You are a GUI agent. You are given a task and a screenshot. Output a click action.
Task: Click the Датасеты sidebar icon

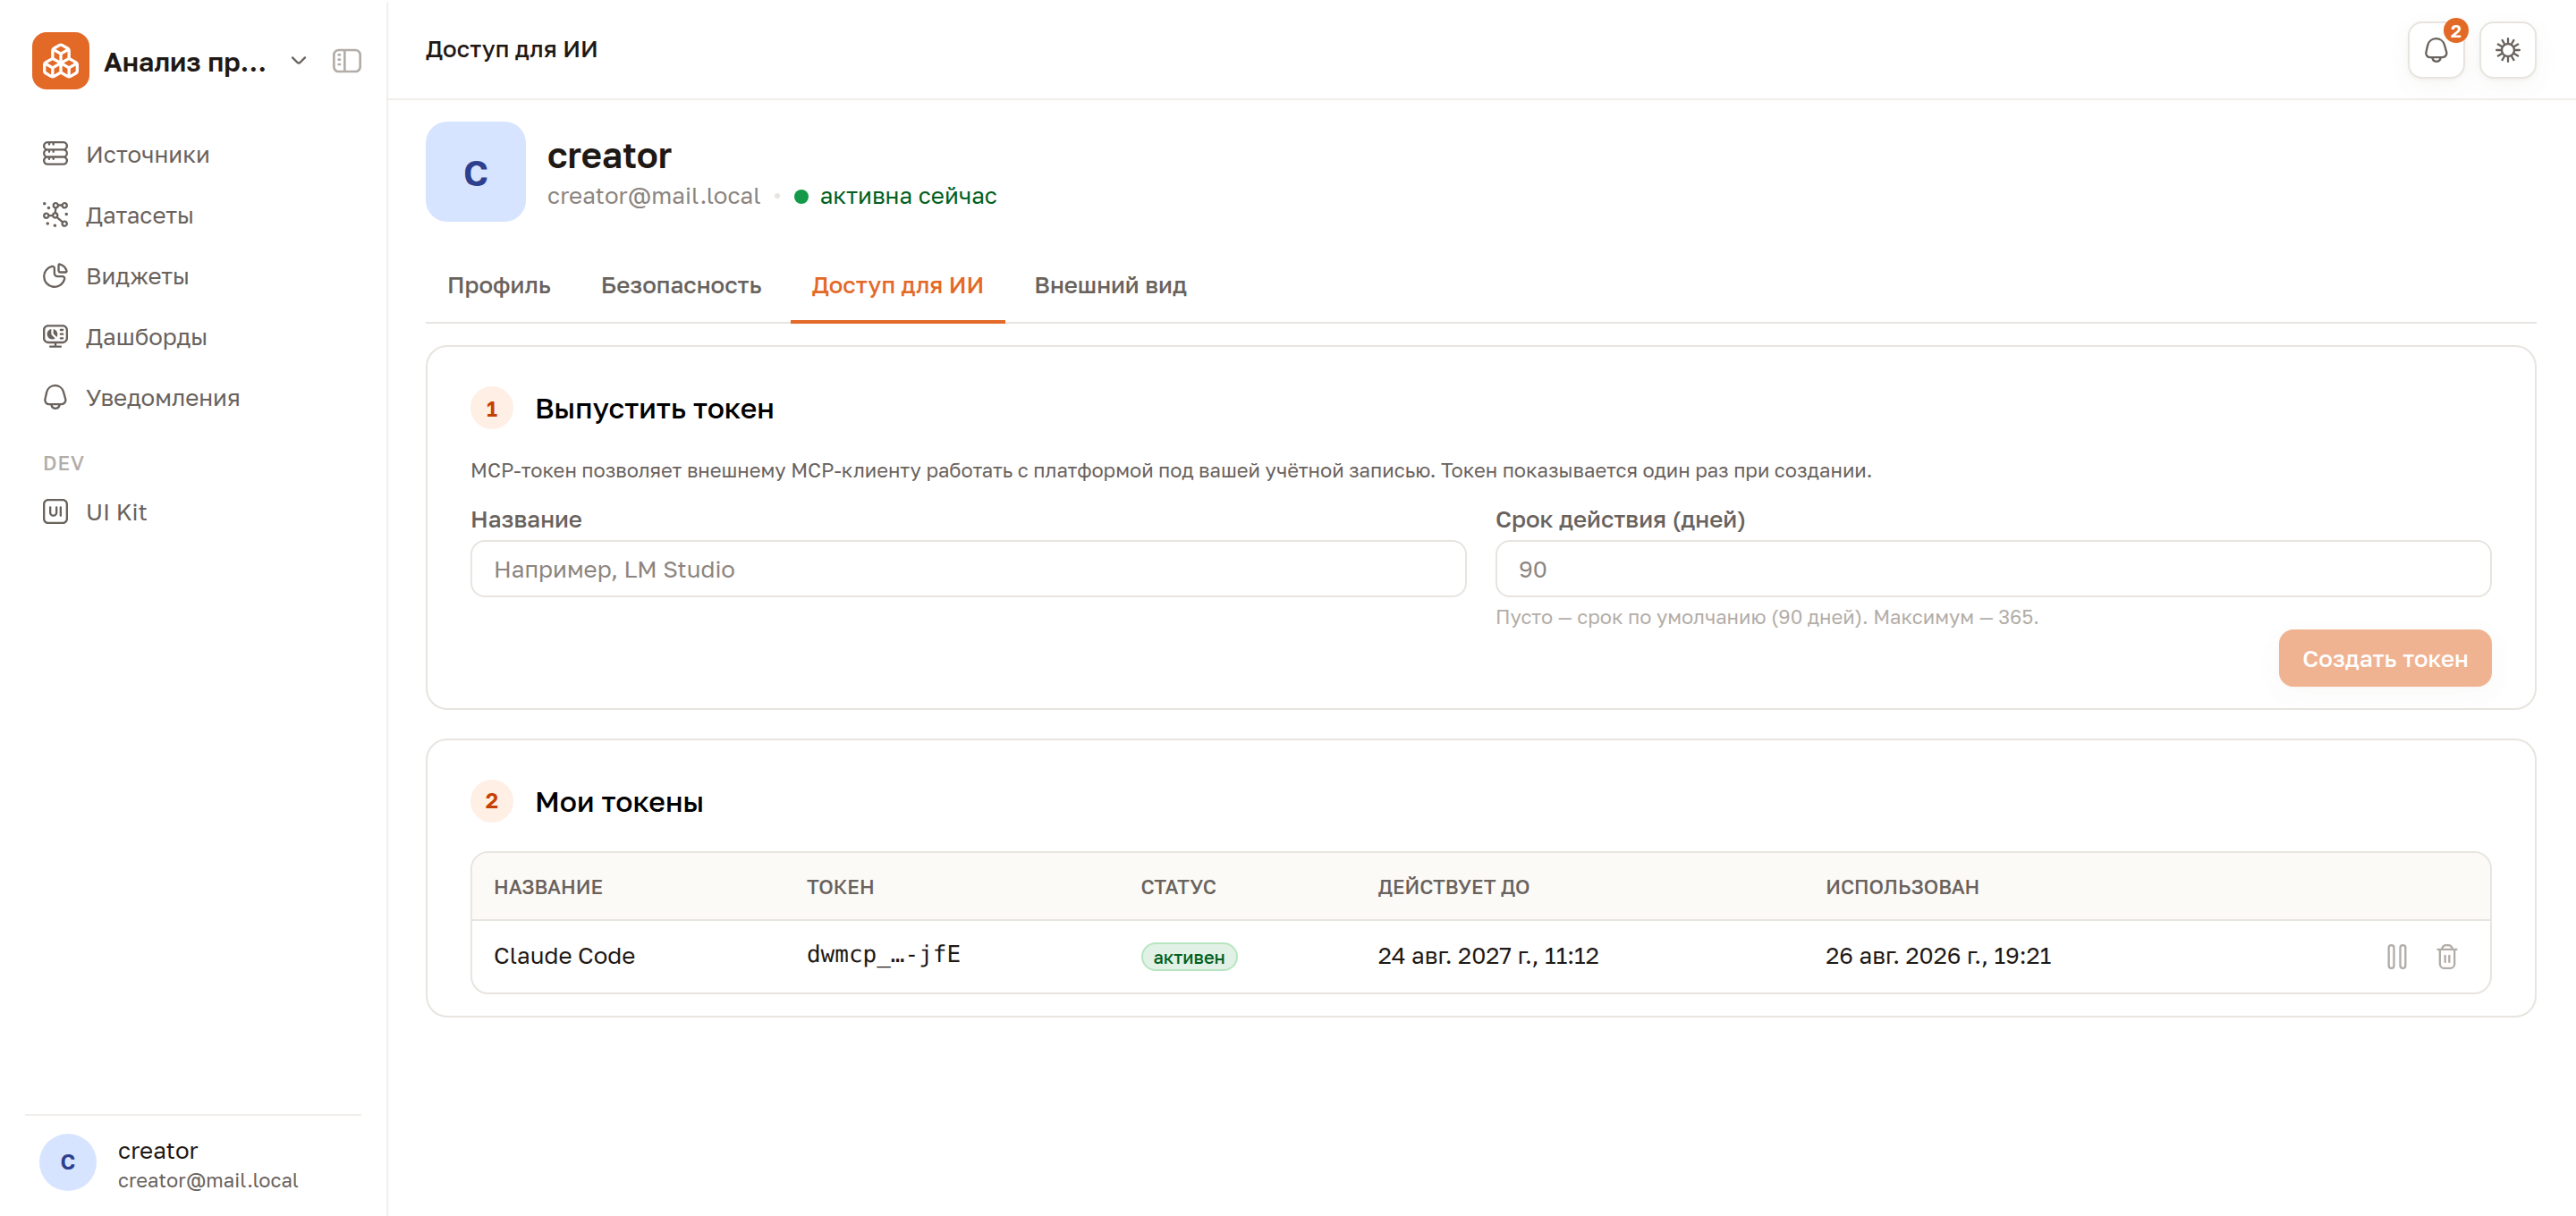[x=55, y=214]
